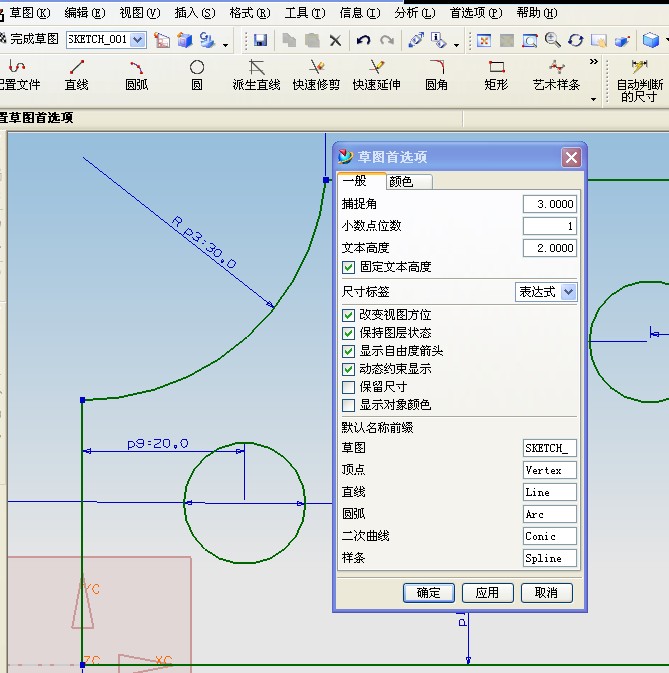Click the zoom window icon
This screenshot has height=673, width=669.
(530, 40)
